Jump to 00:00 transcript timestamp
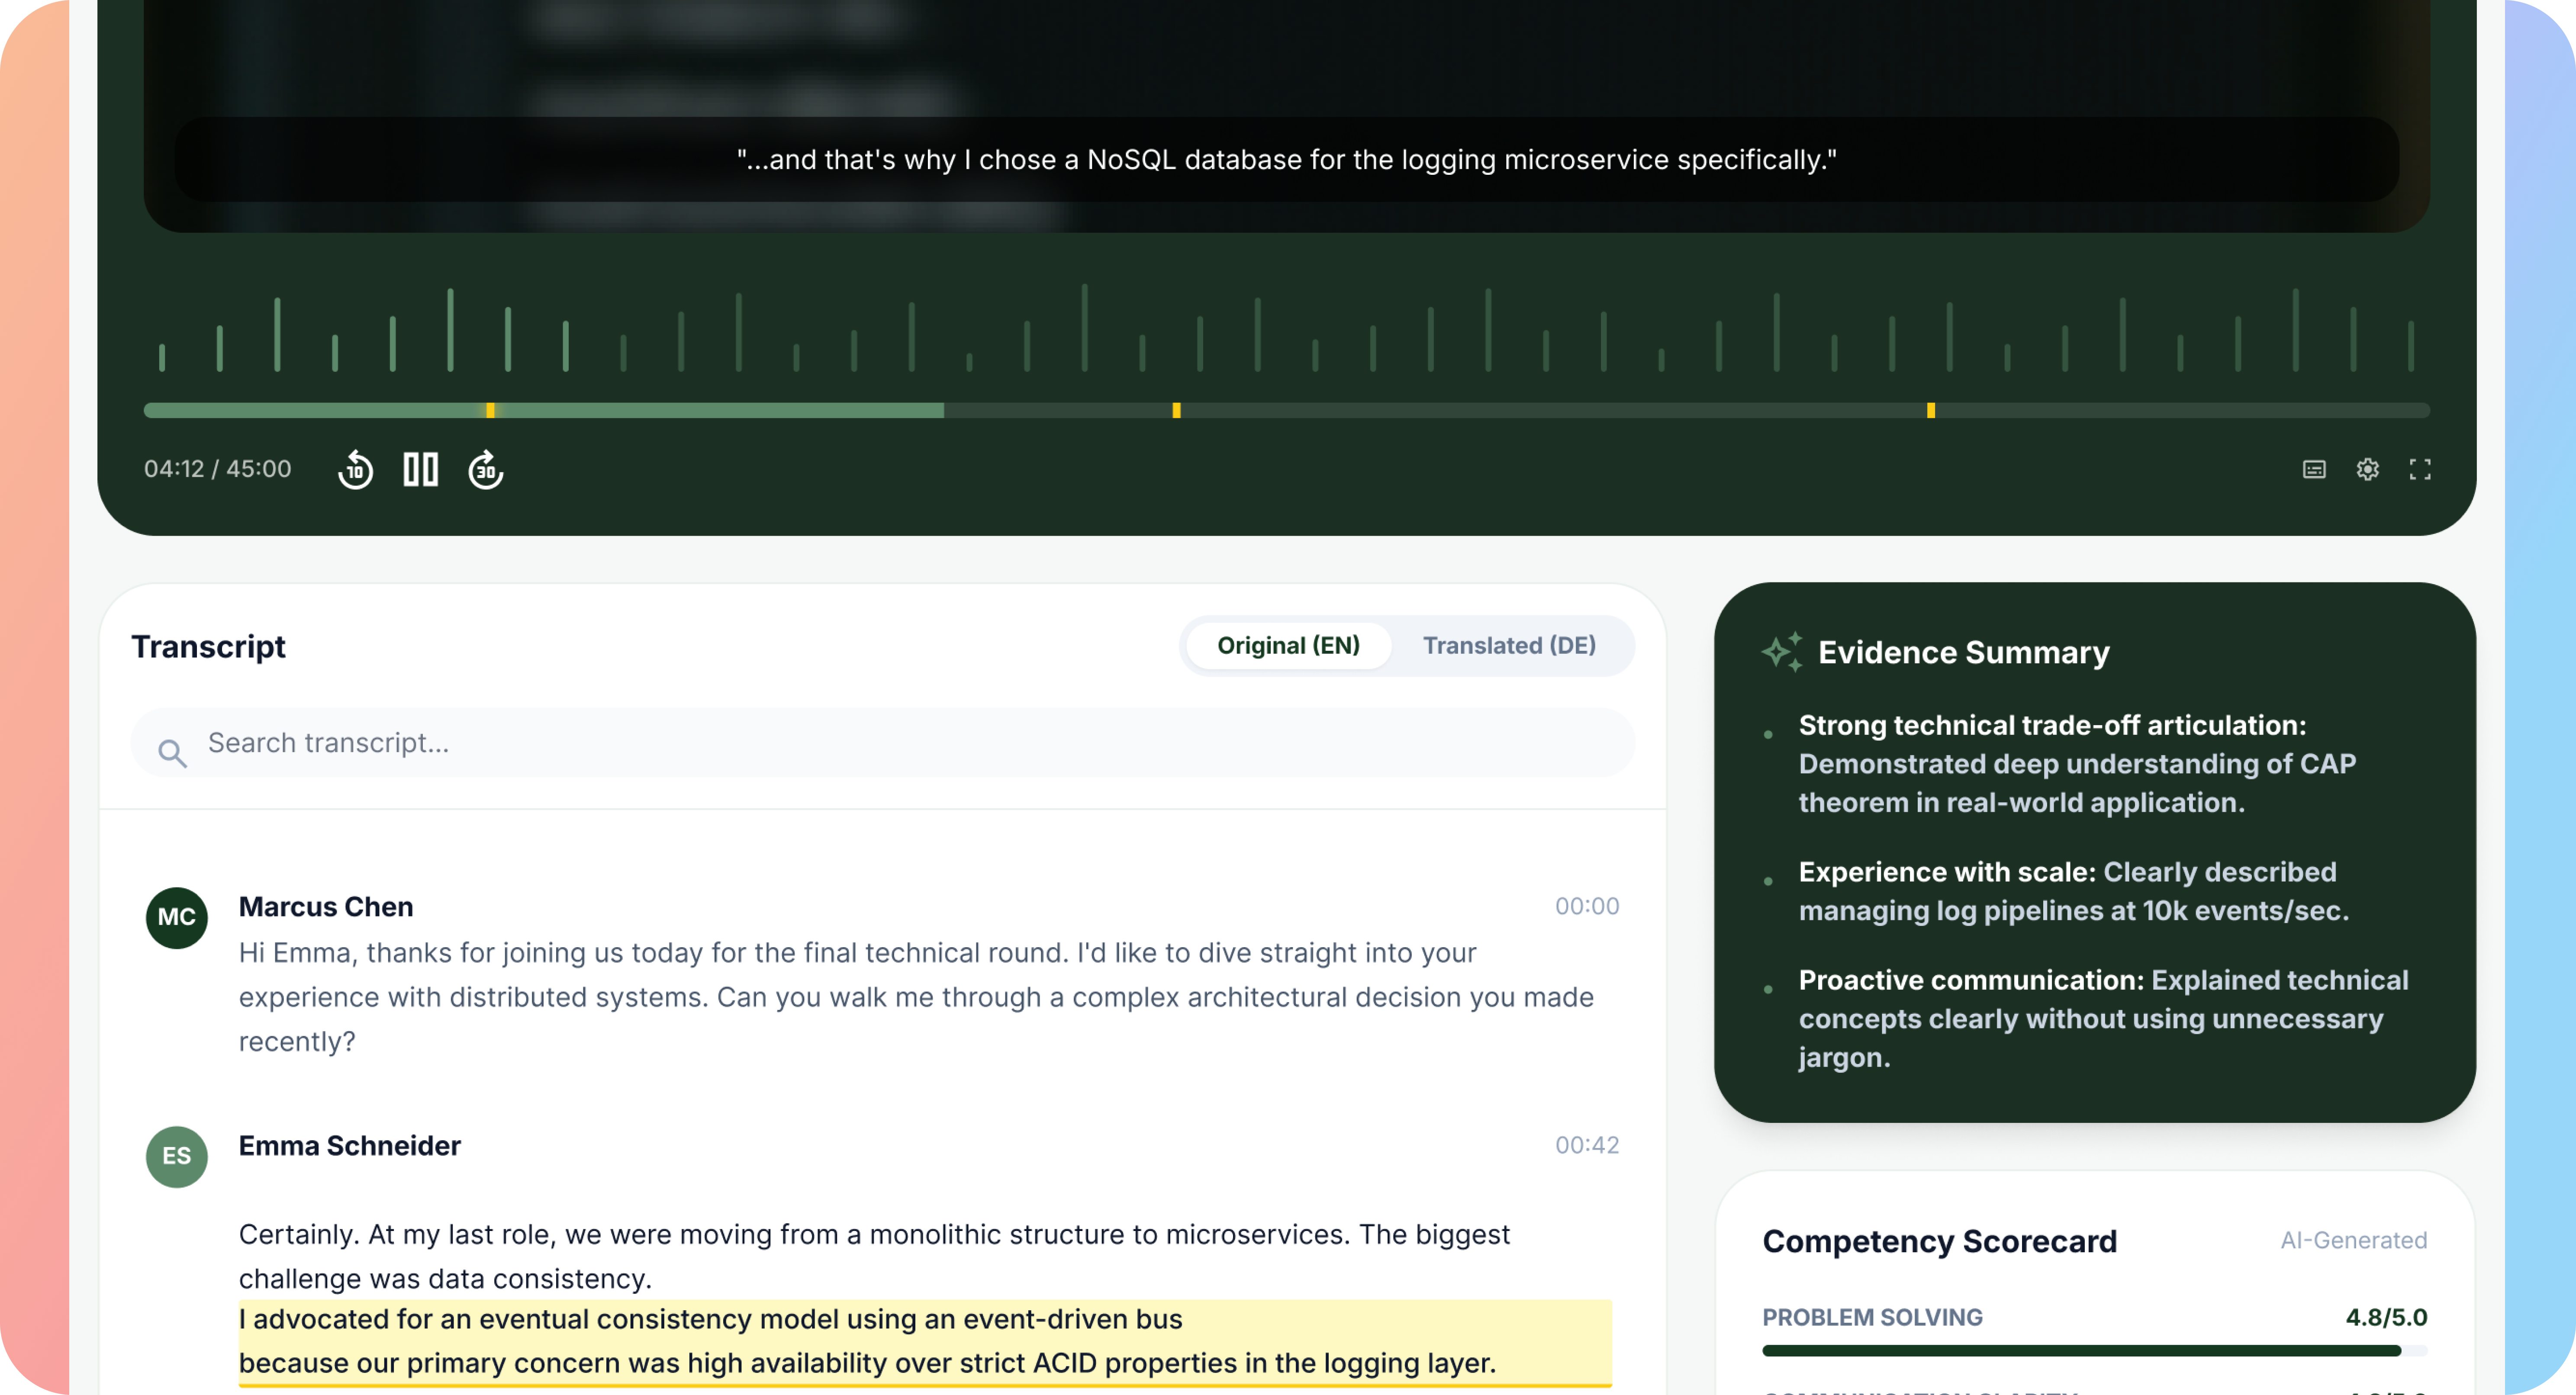The width and height of the screenshot is (2576, 1395). pos(1586,906)
